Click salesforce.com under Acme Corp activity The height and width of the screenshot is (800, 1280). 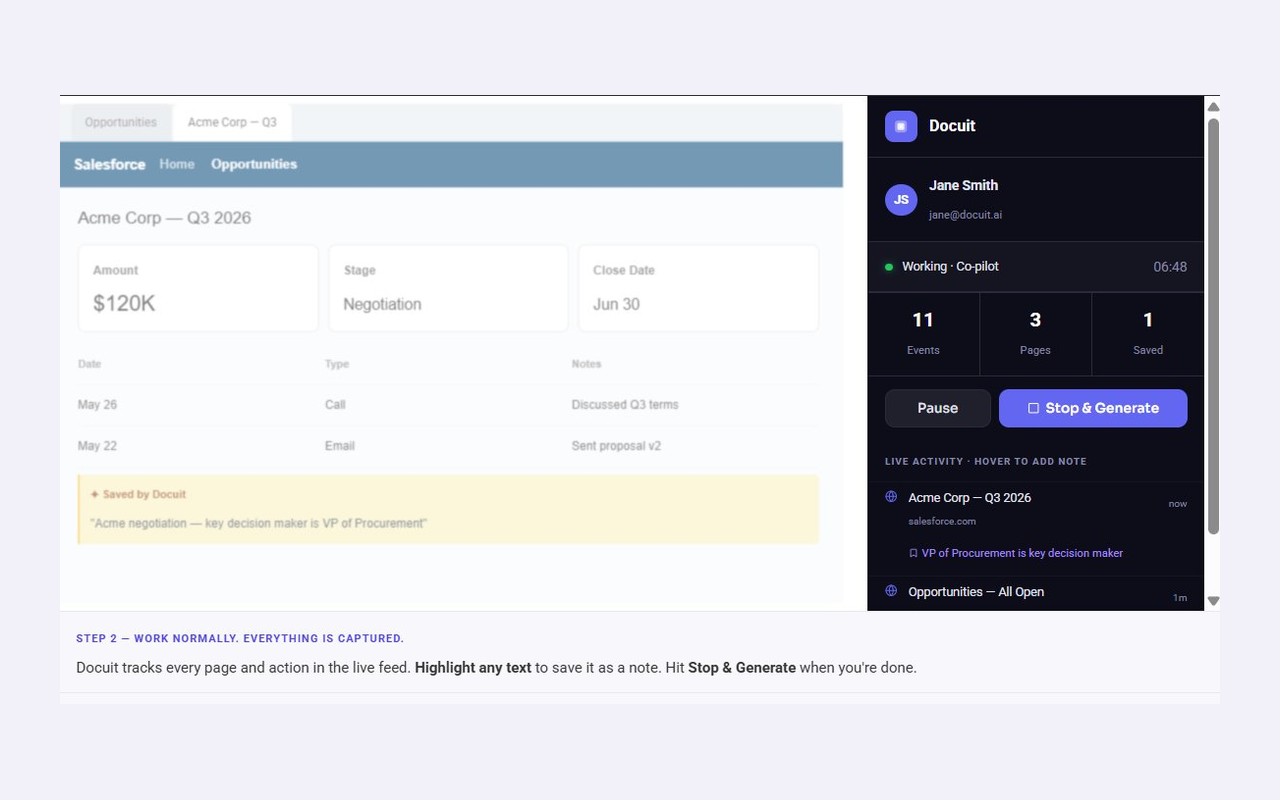(x=942, y=521)
